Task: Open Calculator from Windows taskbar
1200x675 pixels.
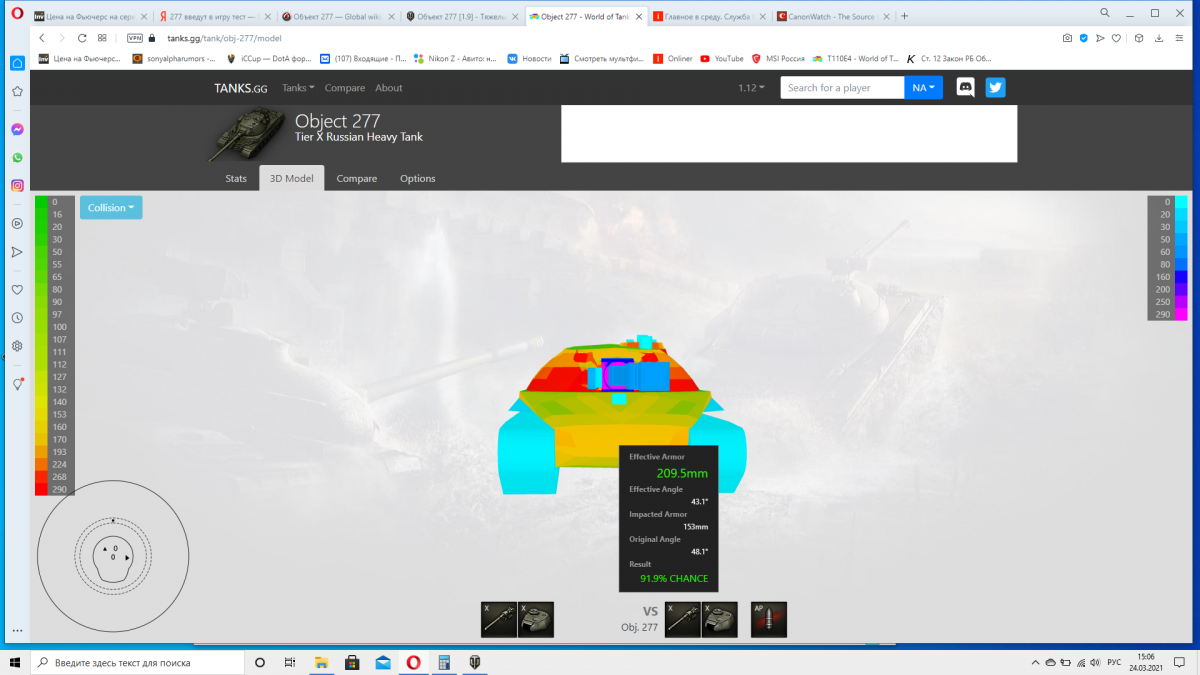Action: [x=444, y=662]
